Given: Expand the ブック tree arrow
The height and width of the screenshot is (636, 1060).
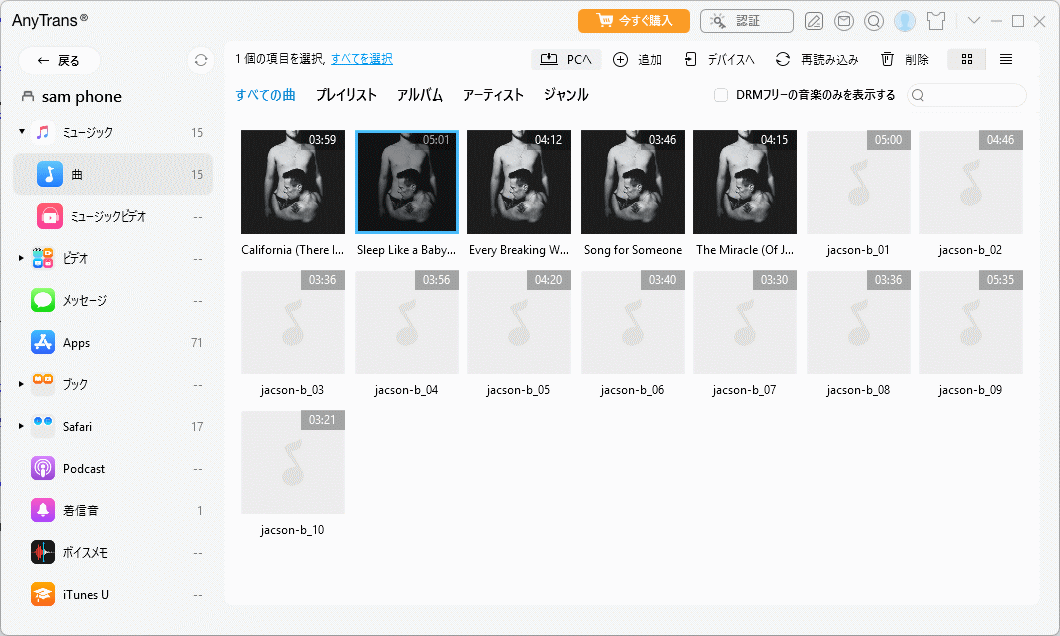Looking at the screenshot, I should click(22, 384).
